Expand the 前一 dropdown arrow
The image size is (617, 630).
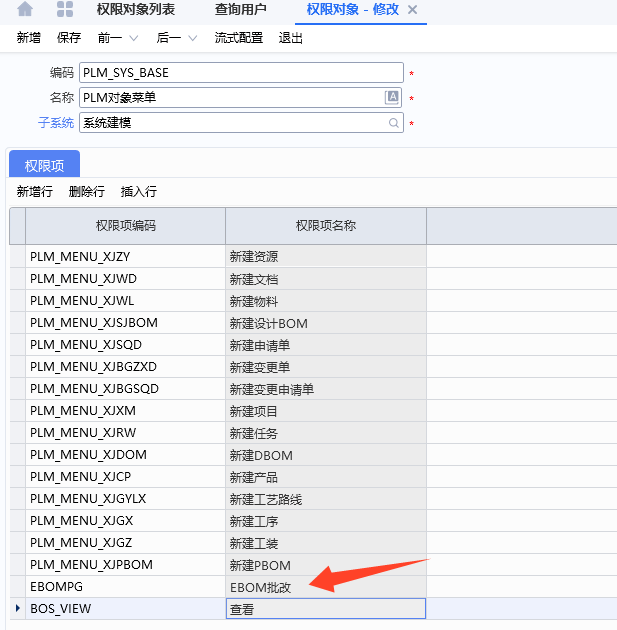(133, 39)
